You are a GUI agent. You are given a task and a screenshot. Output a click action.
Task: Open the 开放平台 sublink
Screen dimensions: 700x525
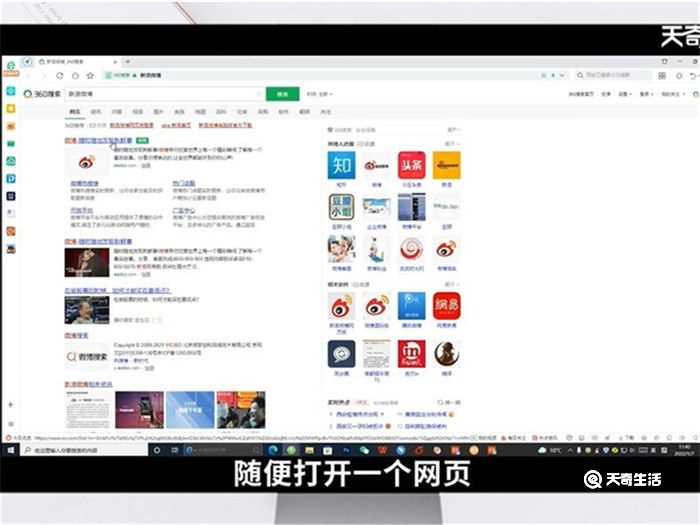coord(82,210)
